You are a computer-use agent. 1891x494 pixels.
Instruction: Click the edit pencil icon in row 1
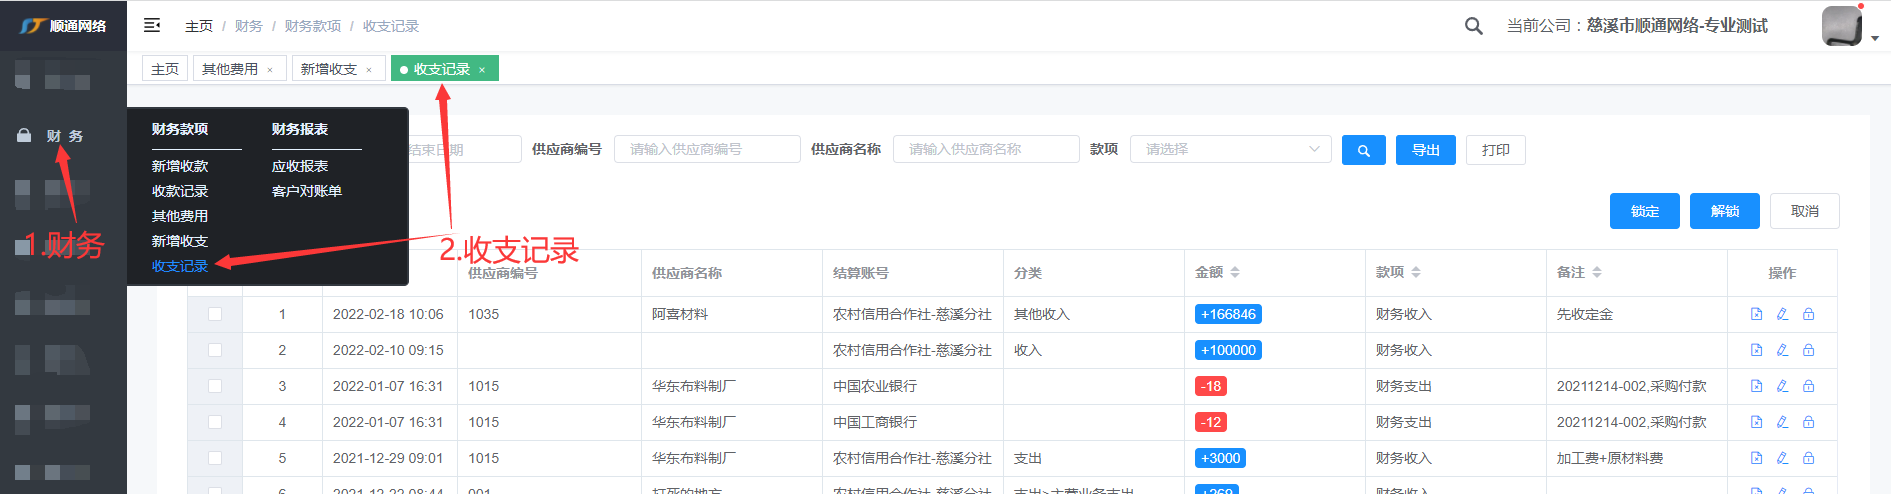coord(1782,314)
